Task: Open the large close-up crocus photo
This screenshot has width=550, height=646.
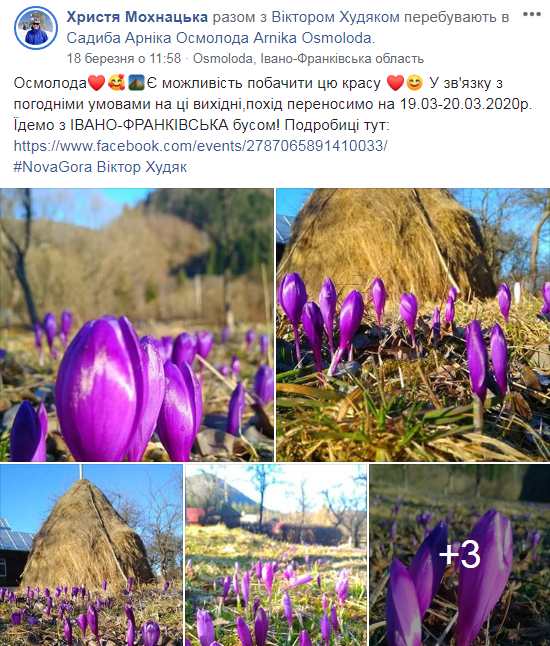Action: 137,325
